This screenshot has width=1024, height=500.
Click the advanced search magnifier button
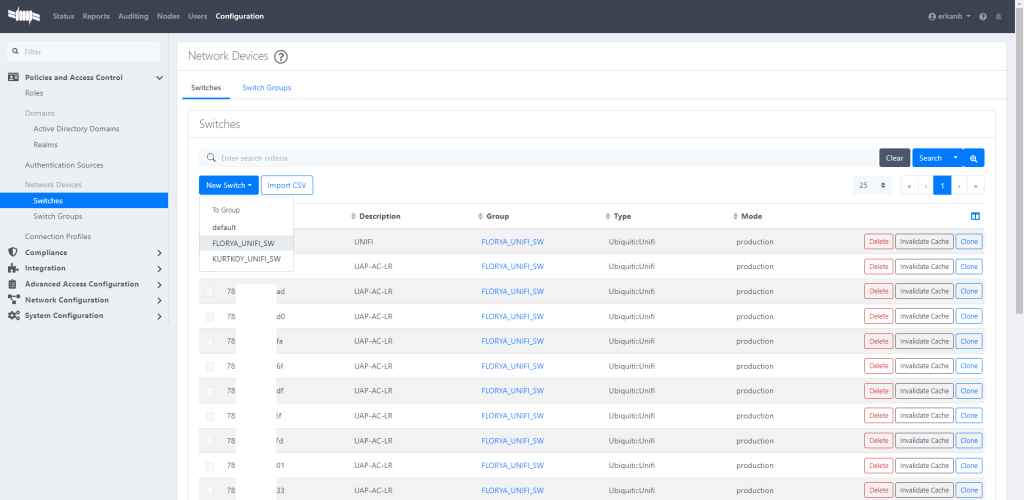(973, 158)
